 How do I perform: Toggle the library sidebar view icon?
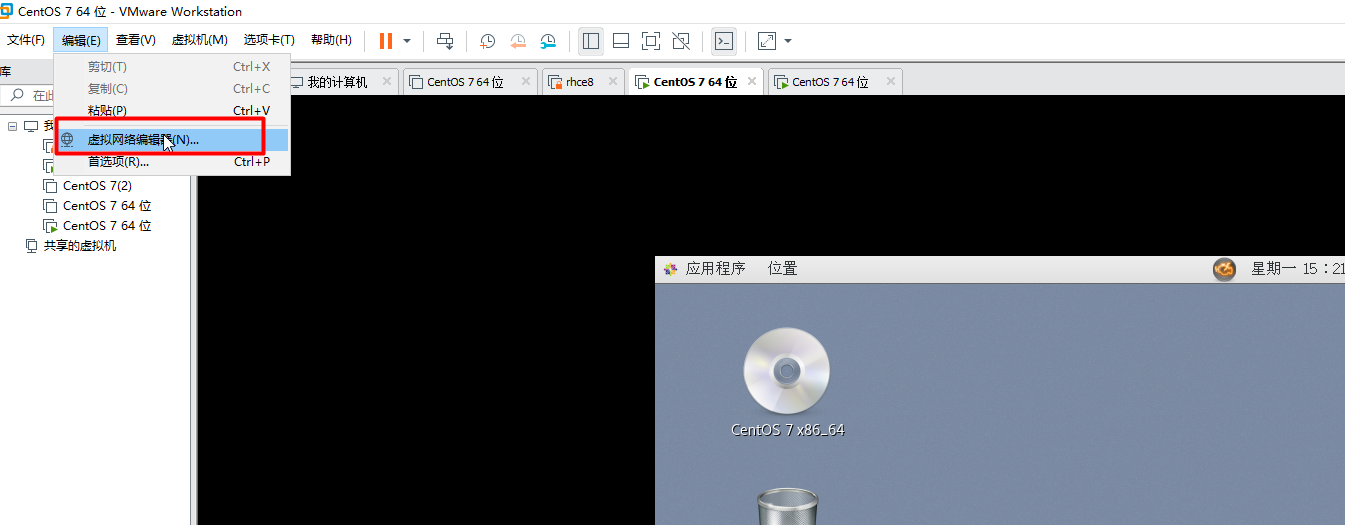591,41
